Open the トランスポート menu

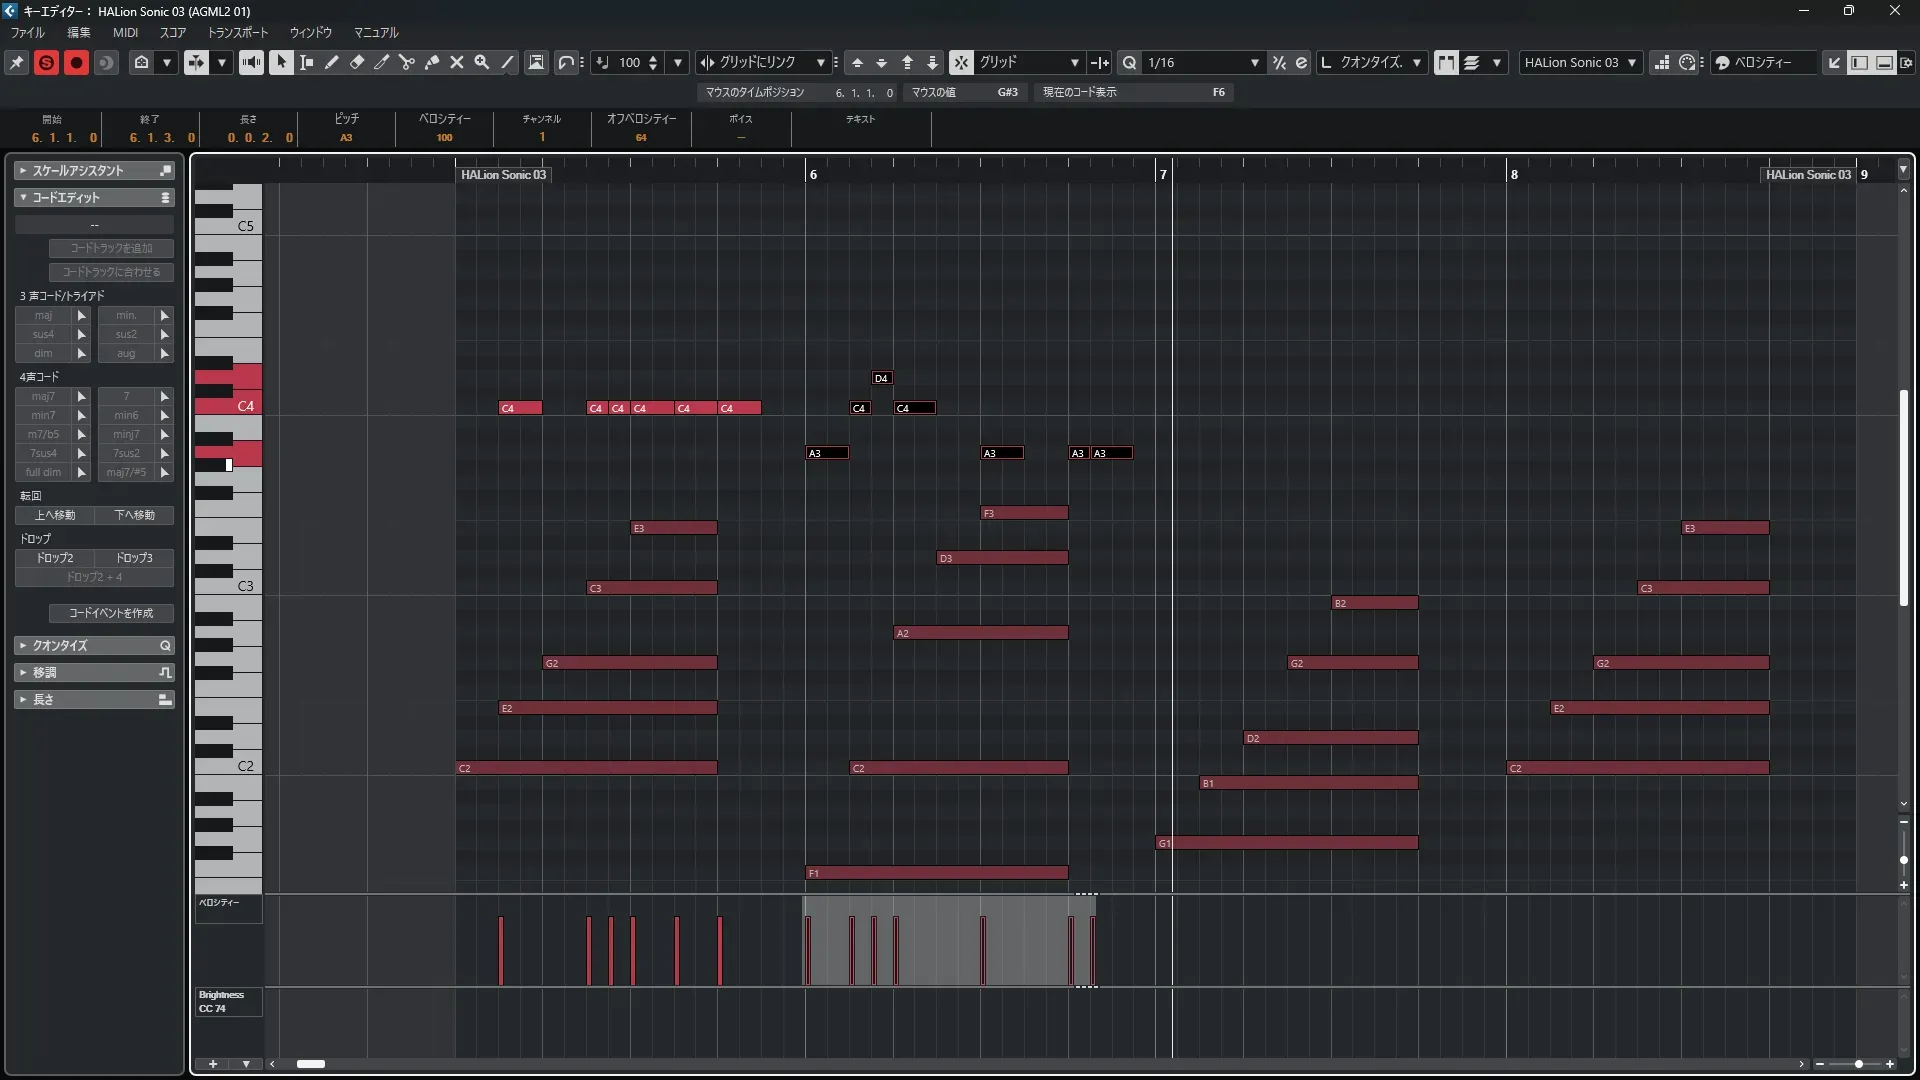pyautogui.click(x=238, y=32)
